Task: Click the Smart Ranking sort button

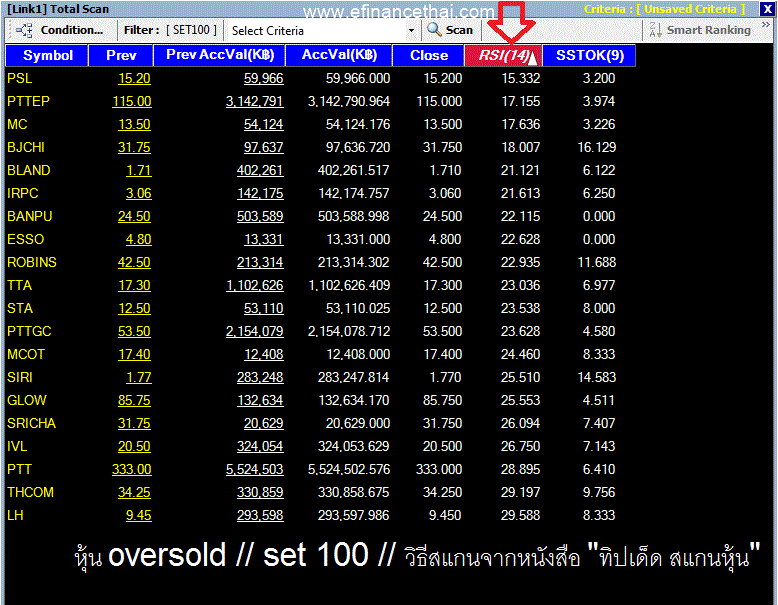Action: click(700, 30)
